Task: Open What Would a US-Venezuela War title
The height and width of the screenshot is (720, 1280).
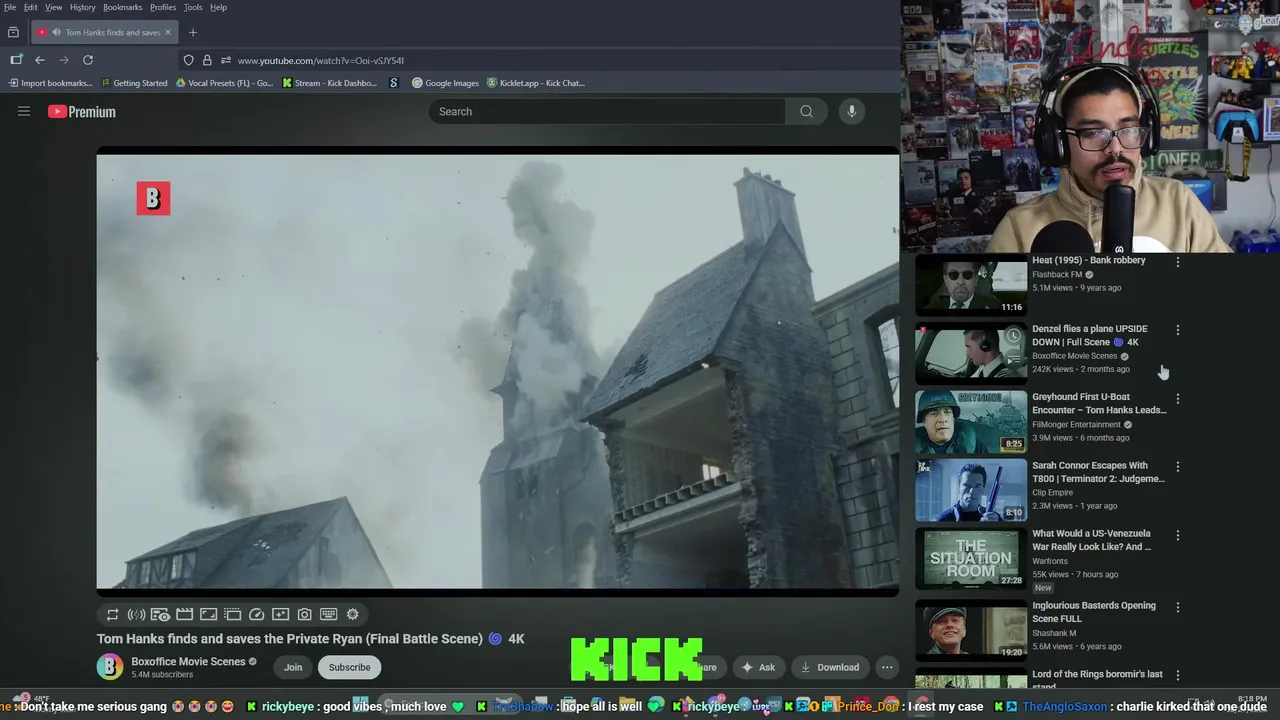Action: tap(1092, 540)
